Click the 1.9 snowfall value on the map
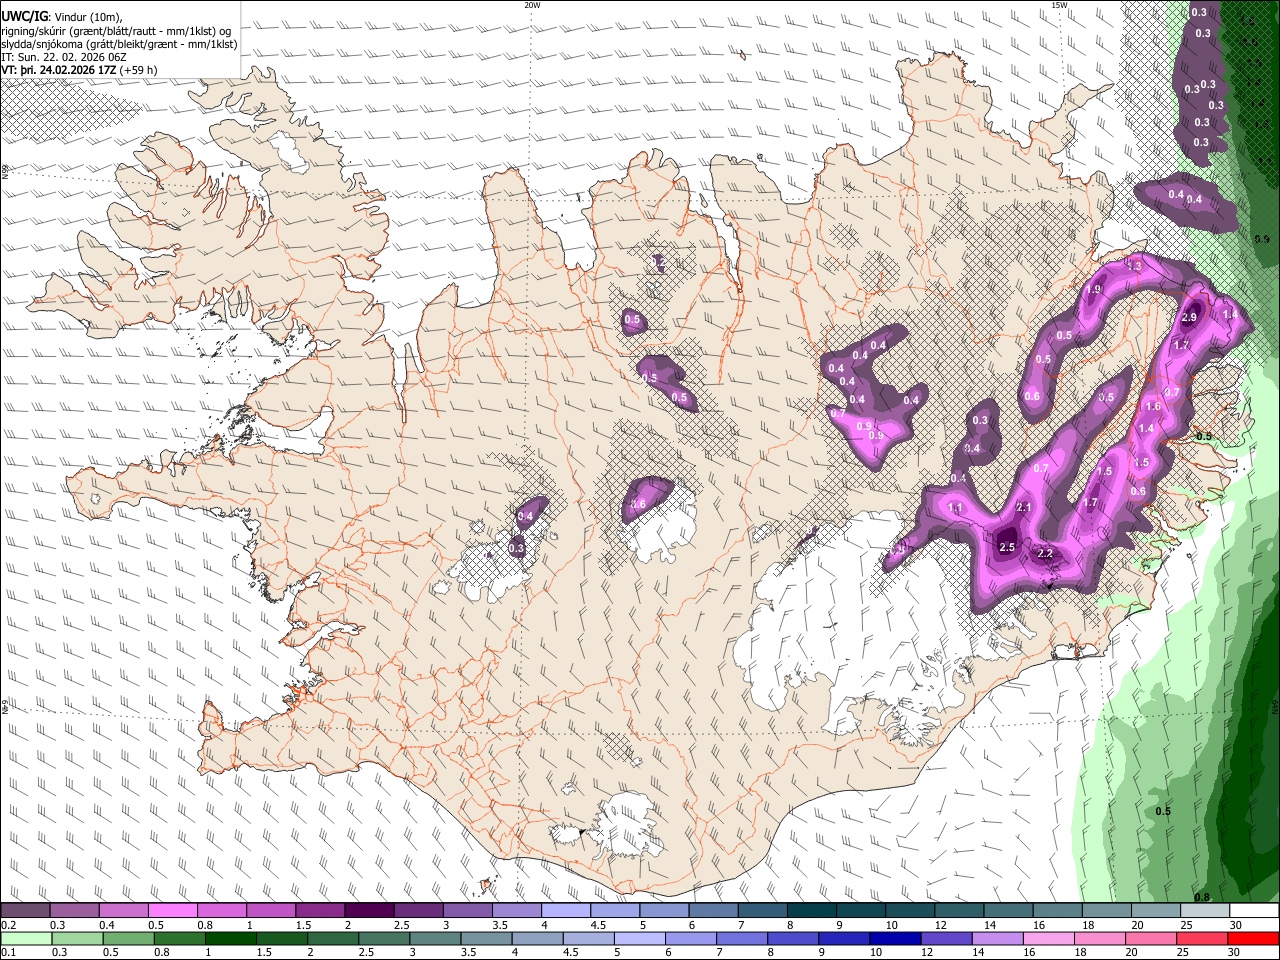 click(x=1094, y=289)
